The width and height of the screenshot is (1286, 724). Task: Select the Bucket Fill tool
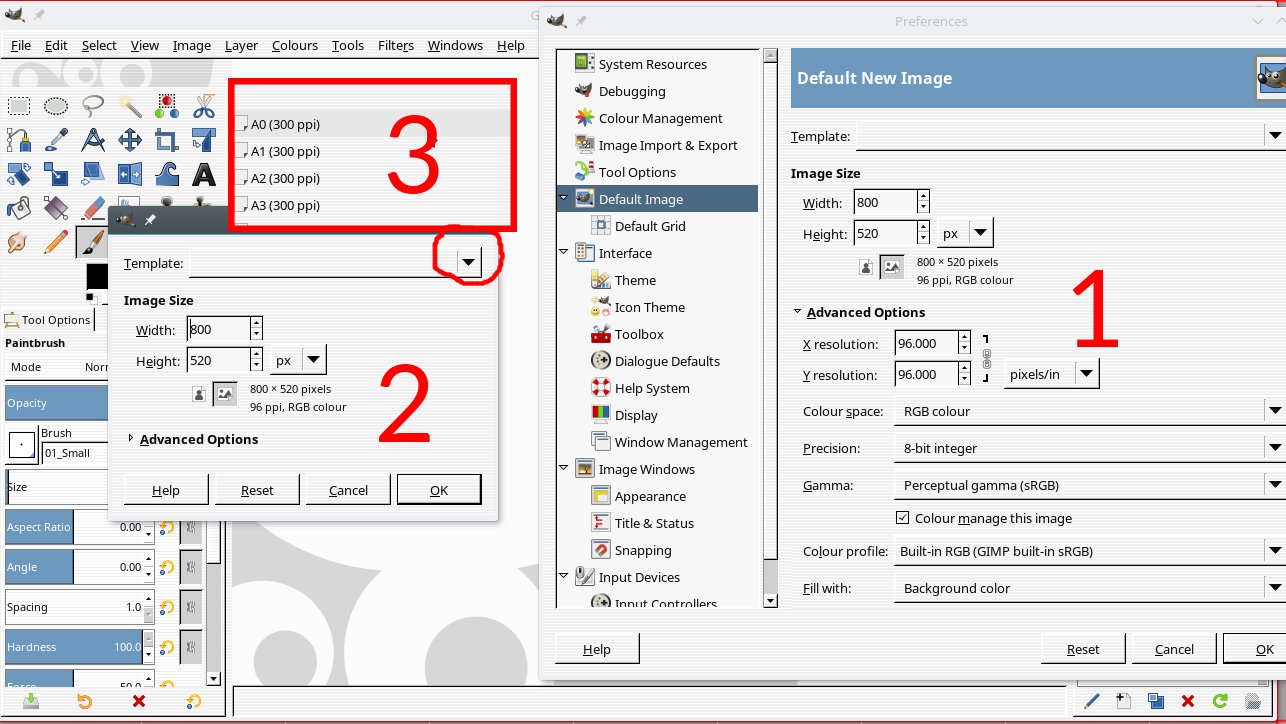(x=19, y=209)
